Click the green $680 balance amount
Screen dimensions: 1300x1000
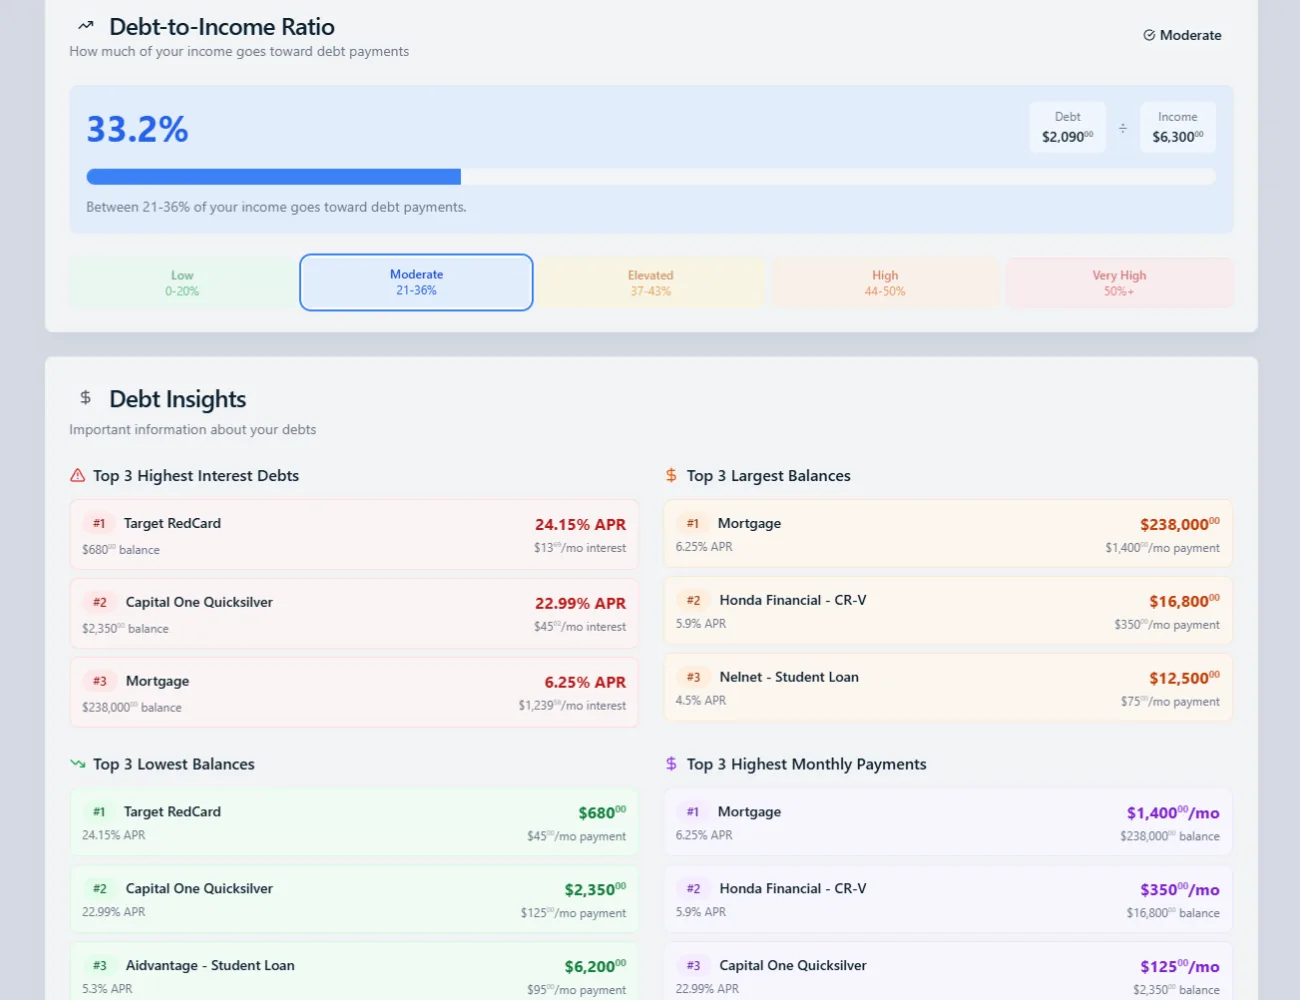point(602,812)
